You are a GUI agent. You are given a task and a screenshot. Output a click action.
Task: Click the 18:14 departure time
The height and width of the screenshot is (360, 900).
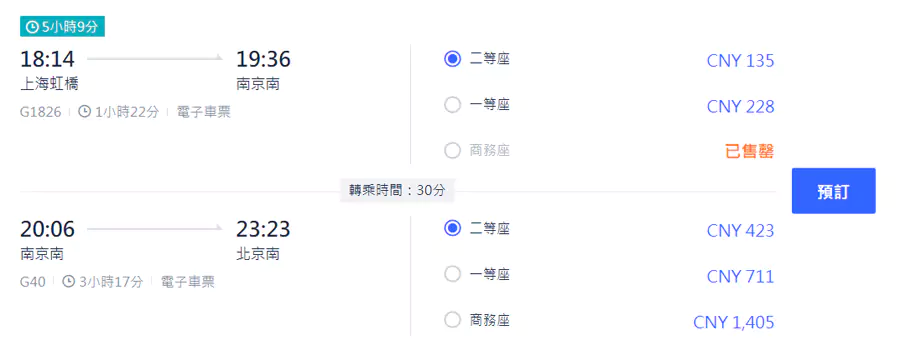tap(47, 59)
